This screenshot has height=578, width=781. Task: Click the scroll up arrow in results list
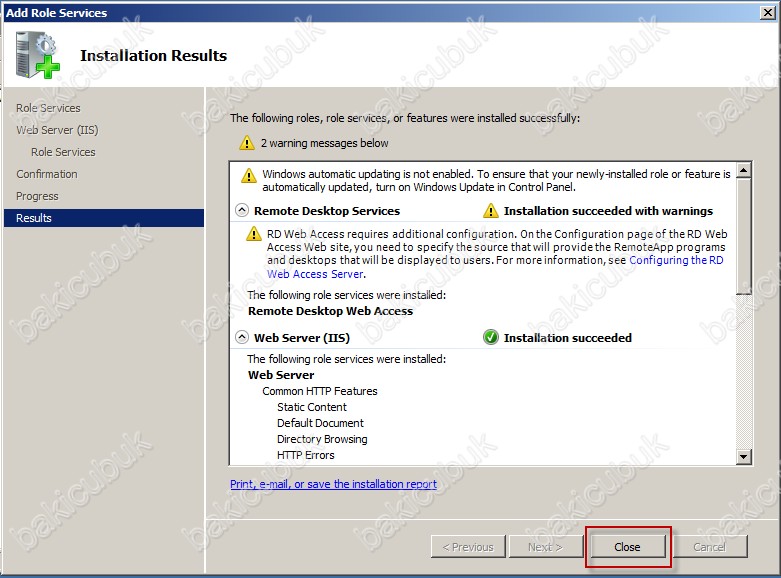(x=744, y=170)
